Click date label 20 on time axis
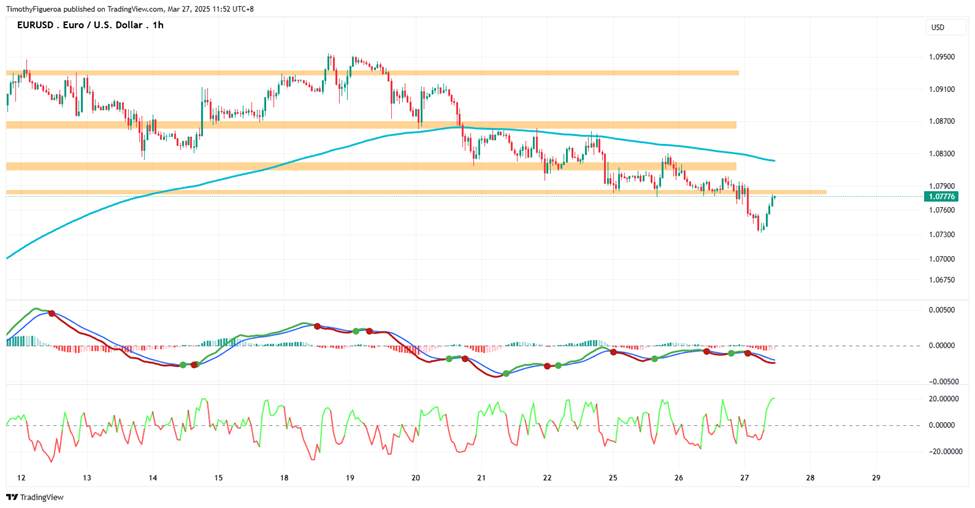 click(x=415, y=478)
